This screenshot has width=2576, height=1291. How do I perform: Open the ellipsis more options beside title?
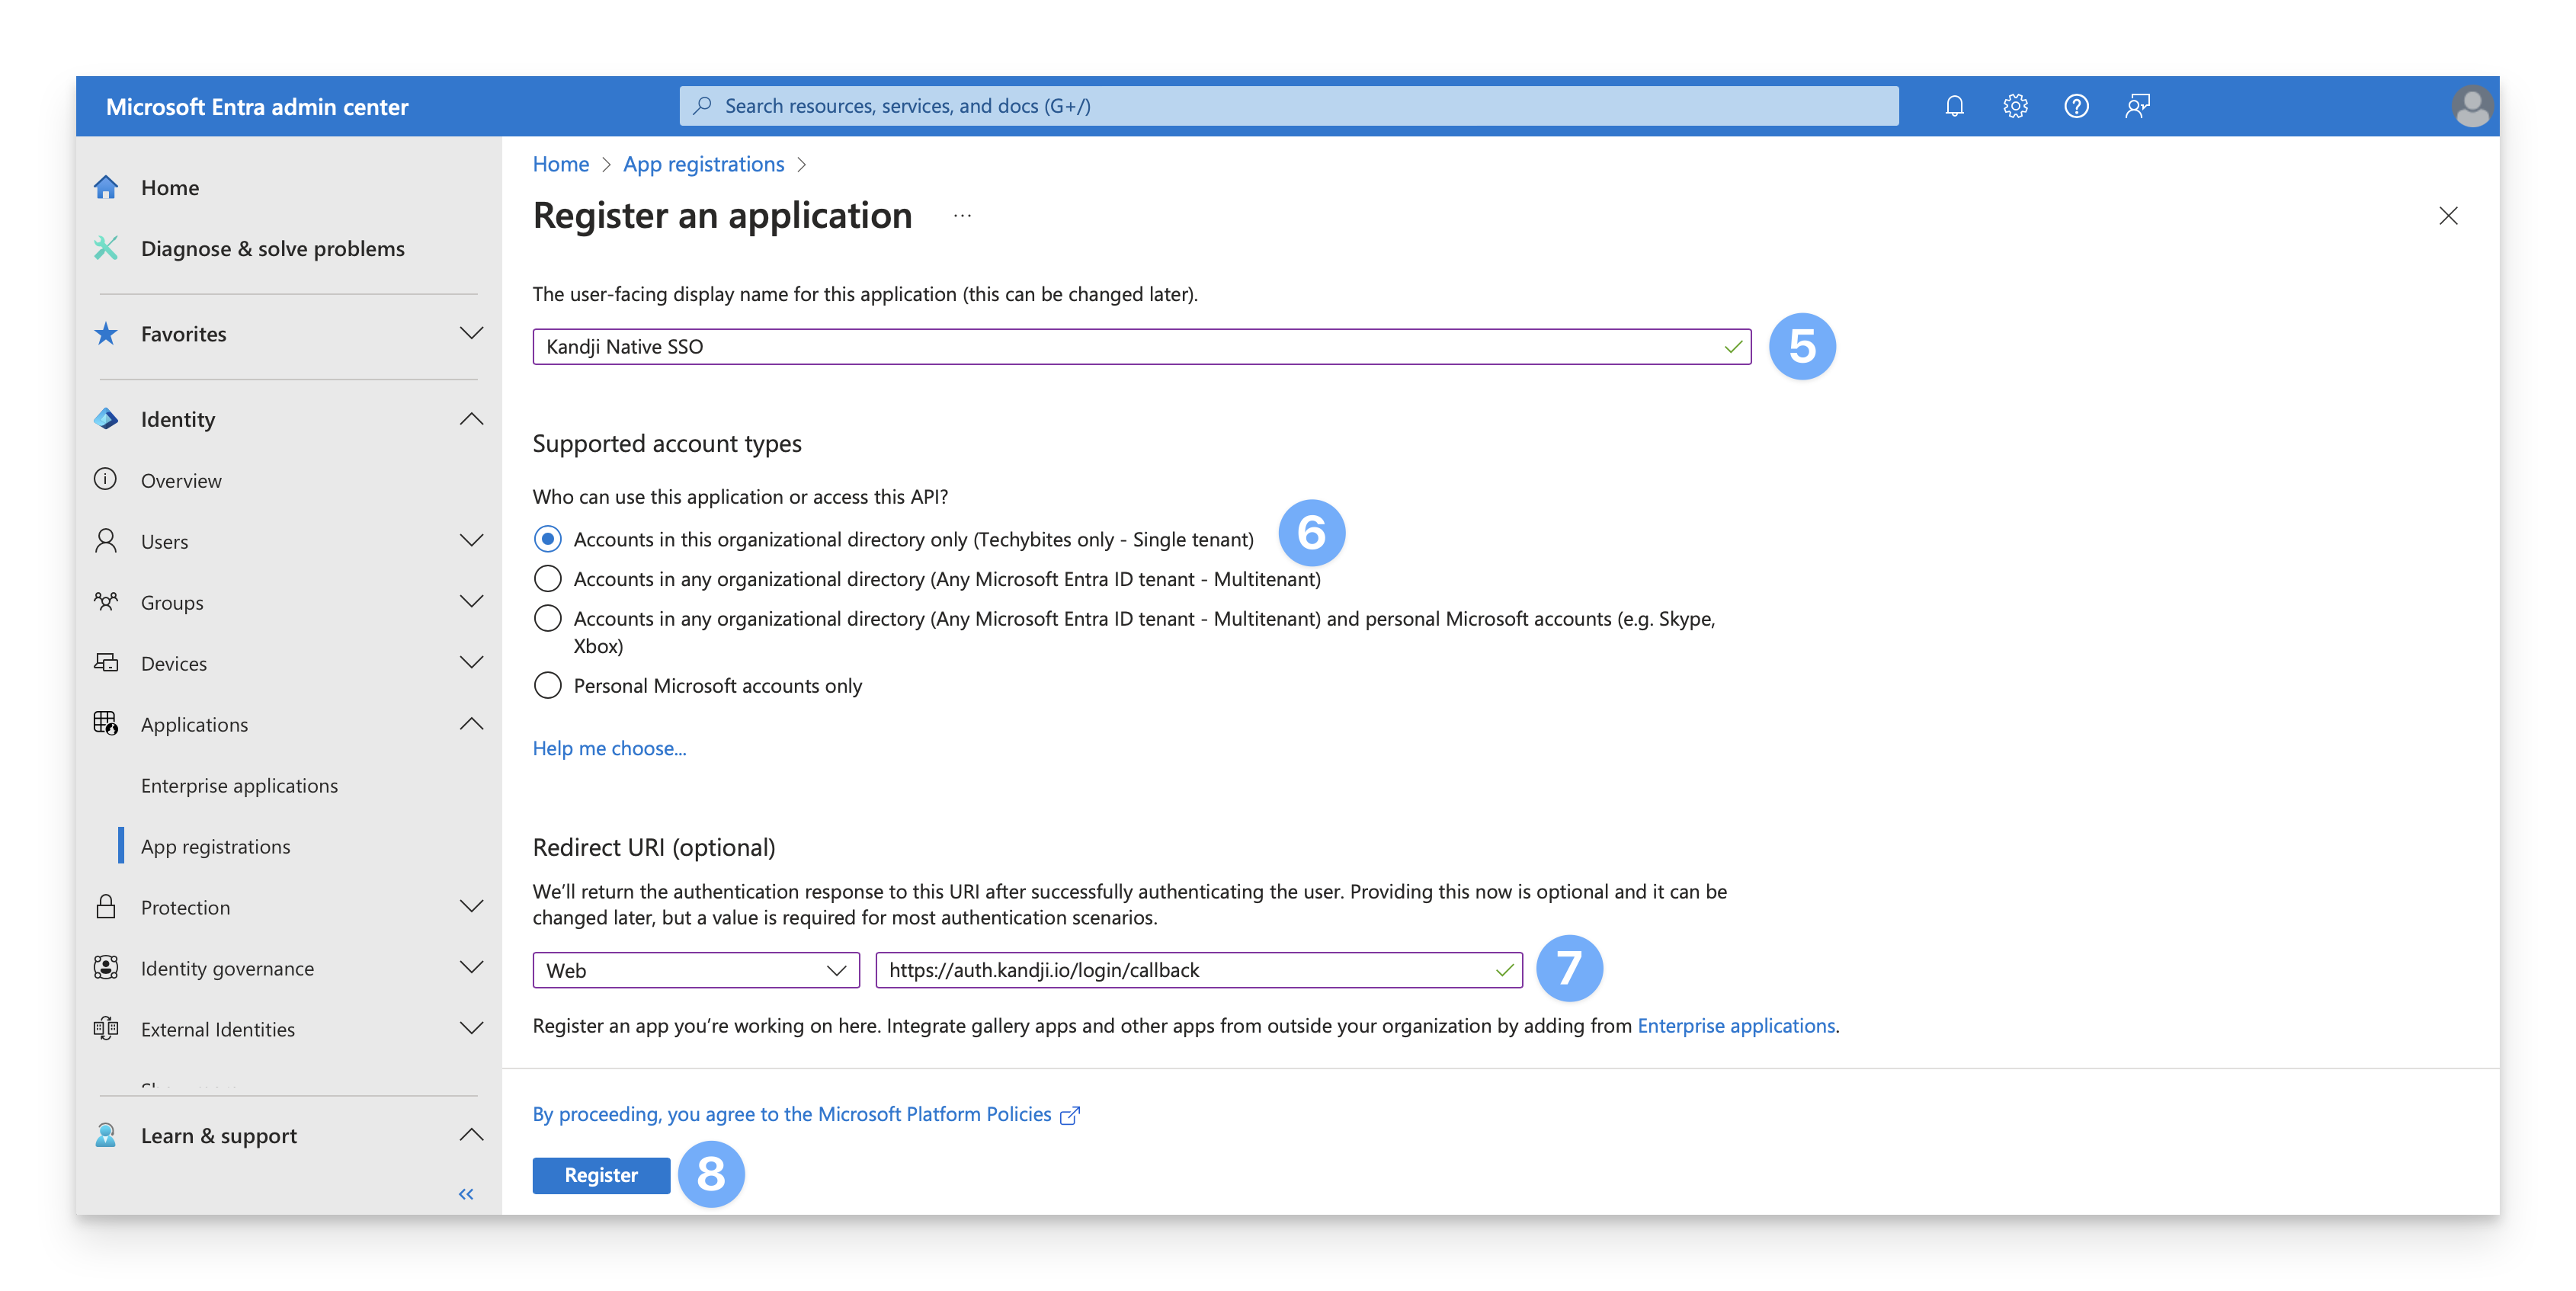(962, 216)
